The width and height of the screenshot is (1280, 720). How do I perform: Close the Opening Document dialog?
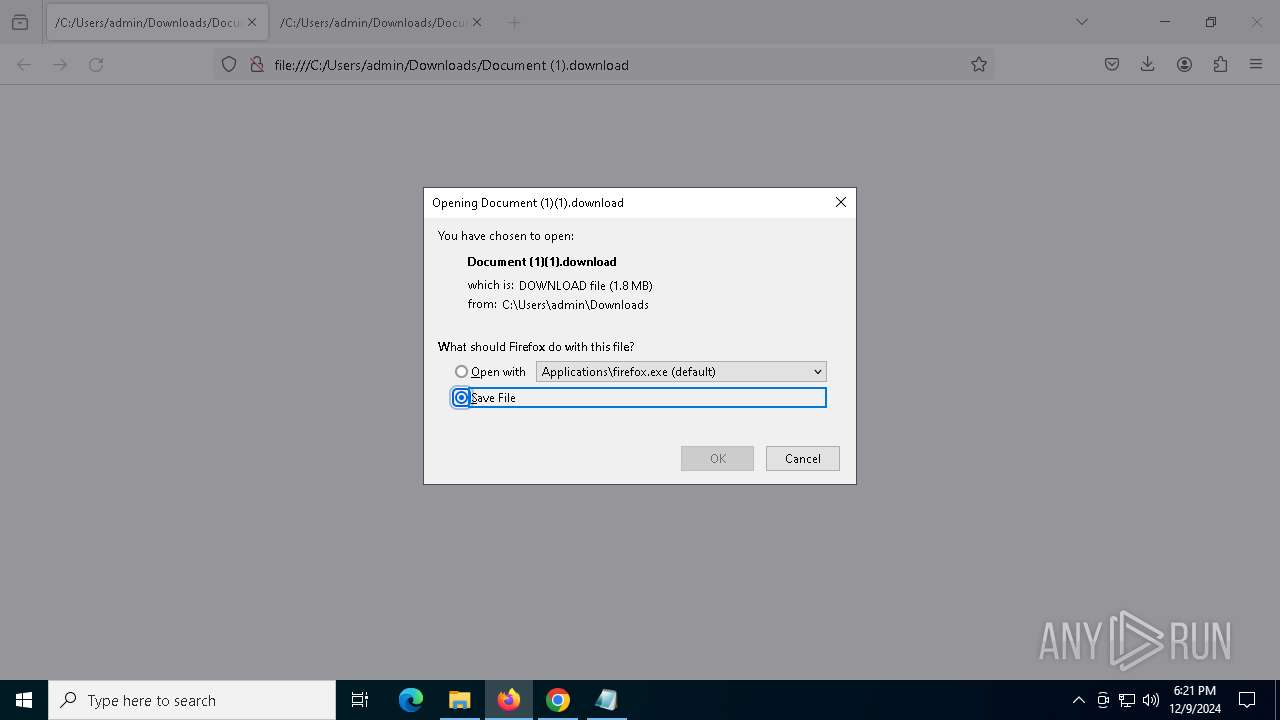point(841,202)
